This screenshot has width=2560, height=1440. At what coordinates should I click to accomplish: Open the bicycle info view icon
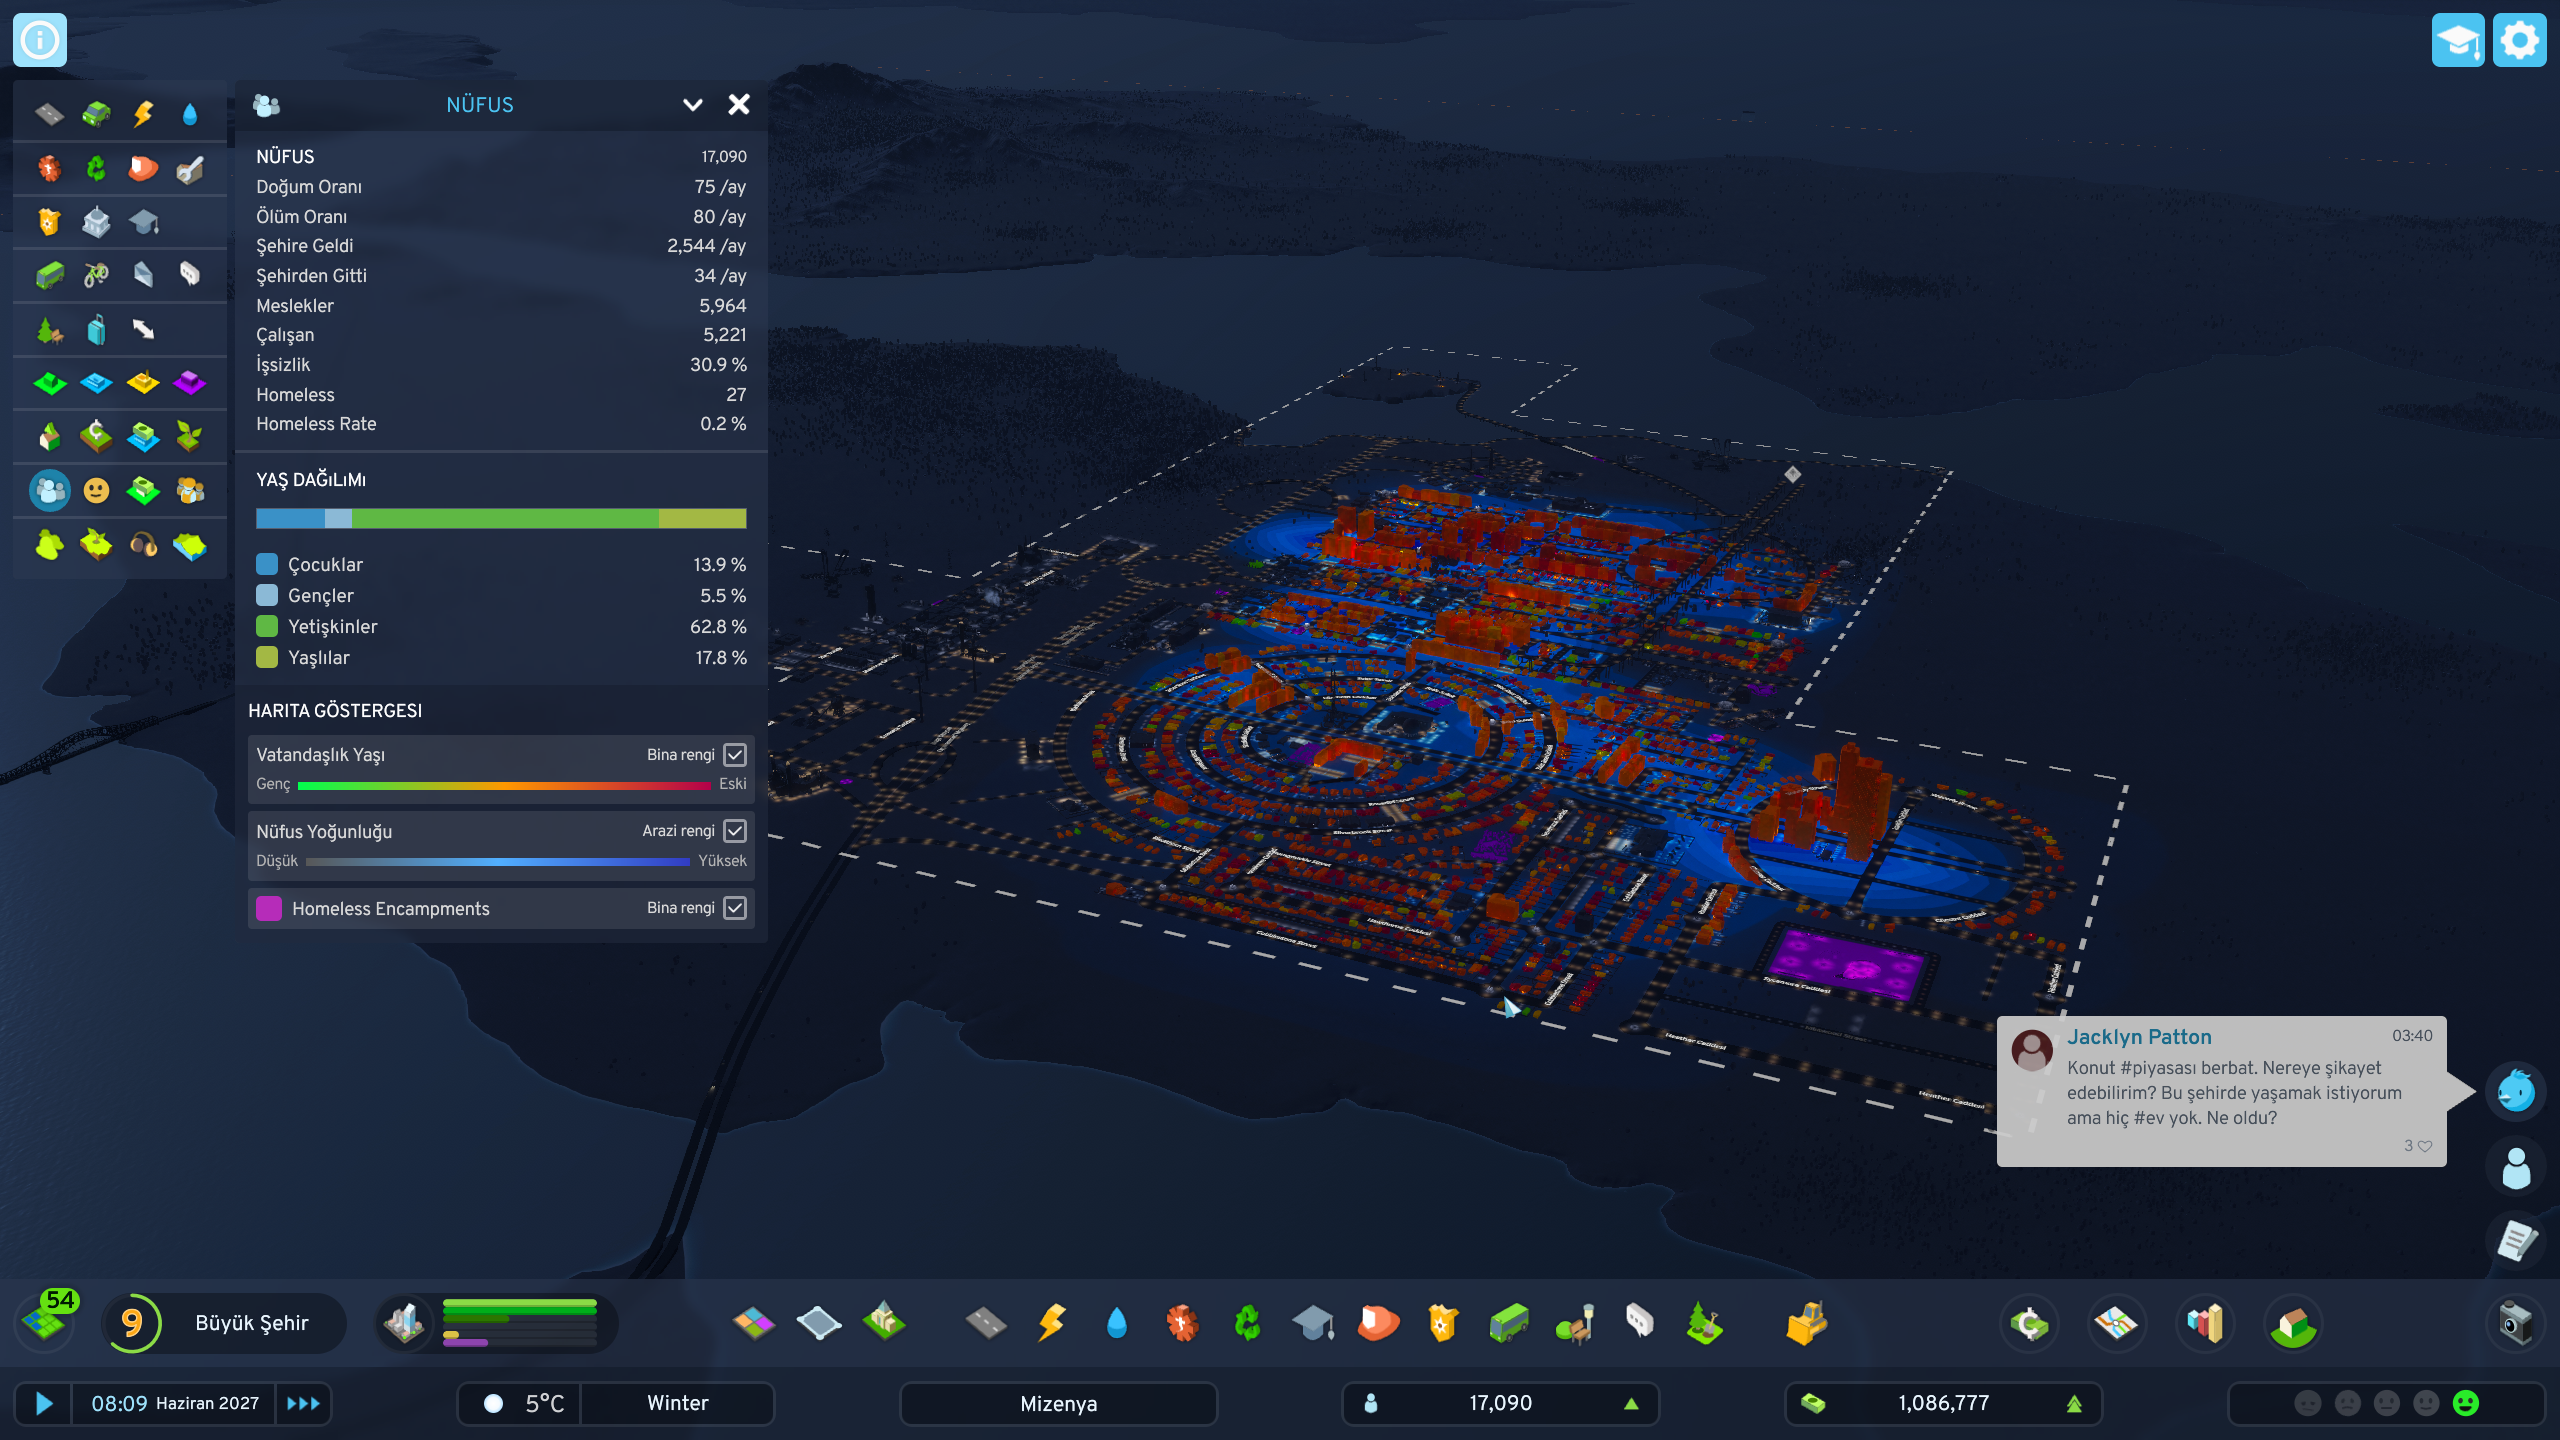pos(96,275)
